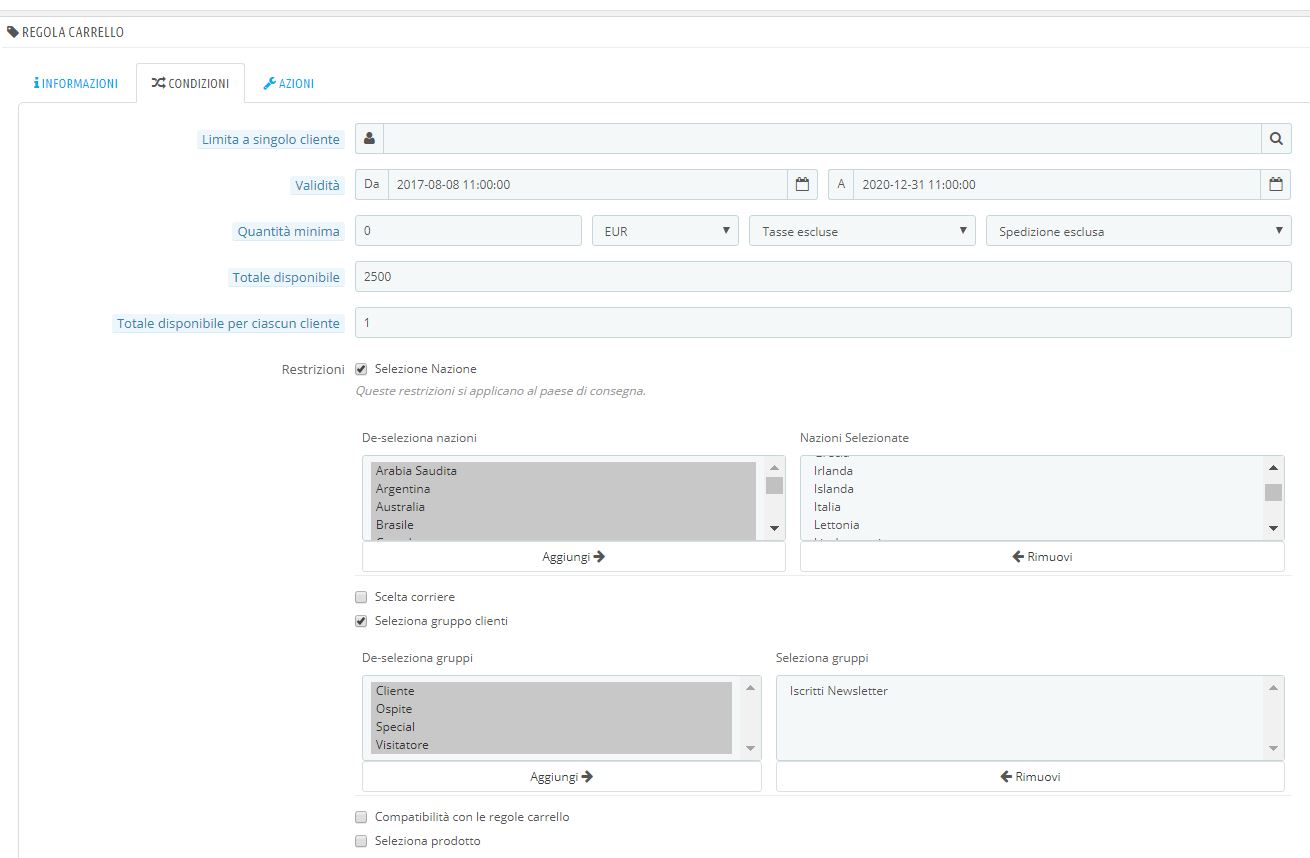Select the Condizioni tab
Screen dimensions: 1310x858
[190, 83]
